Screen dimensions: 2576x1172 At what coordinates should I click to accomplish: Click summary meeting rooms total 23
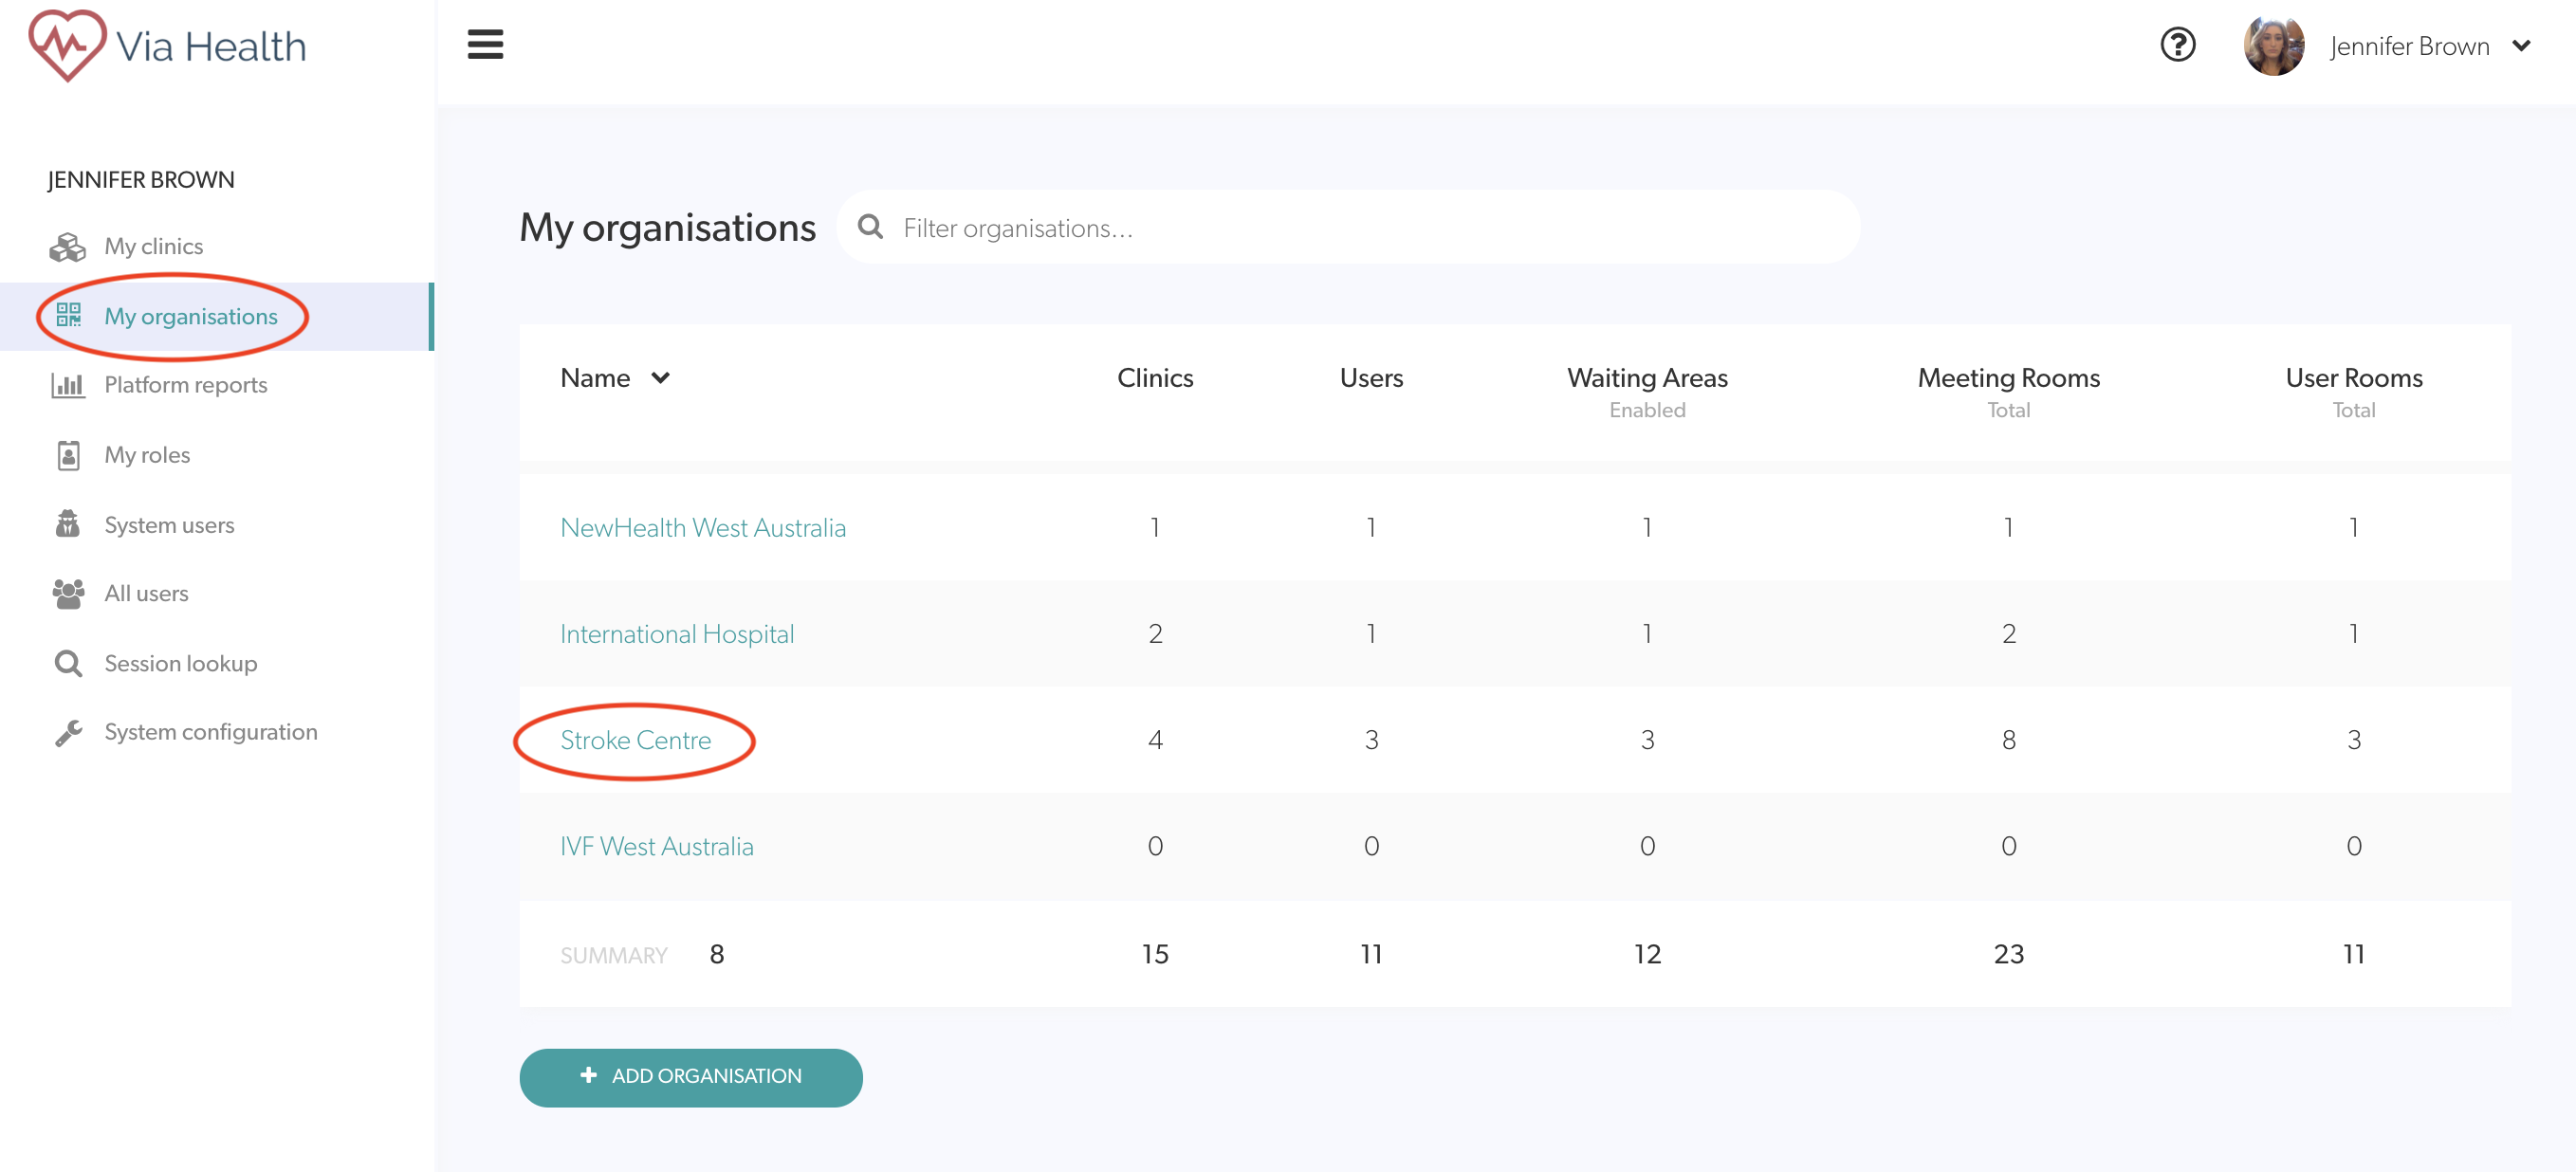click(x=2008, y=954)
